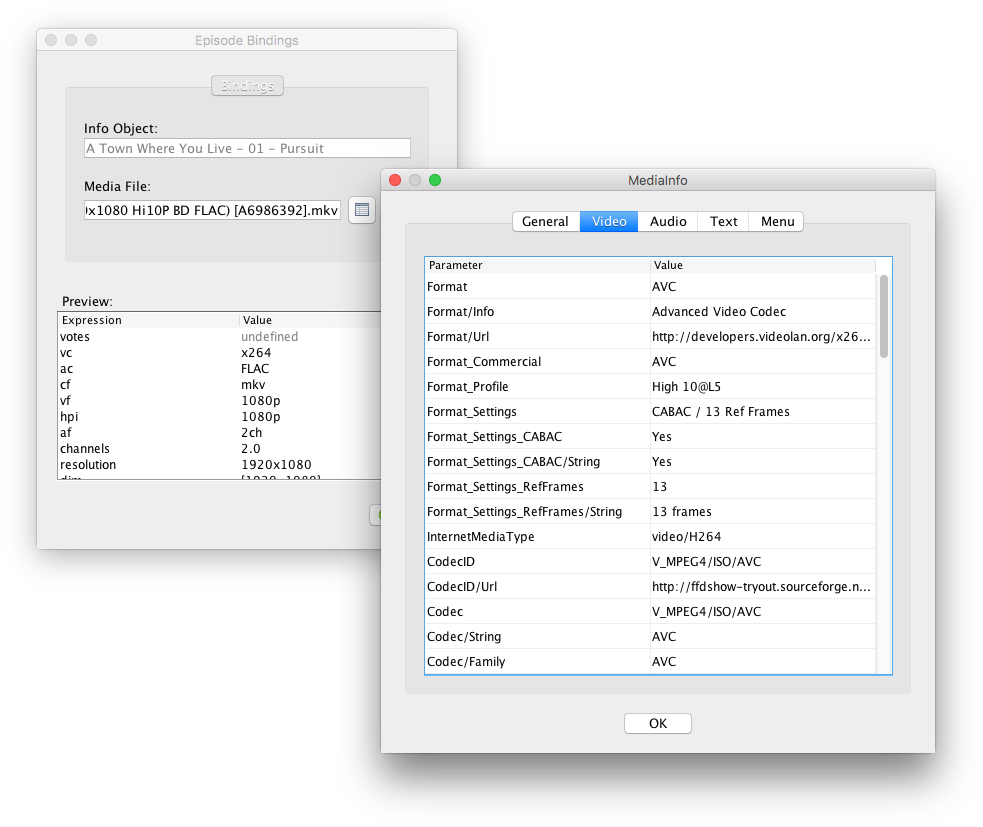Select the Format/Info row
The width and height of the screenshot is (983, 827).
pos(650,312)
